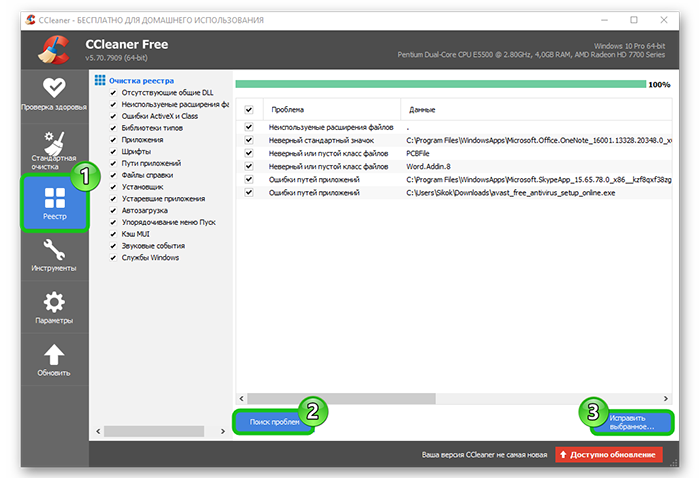
Task: Select the OneNote path data cell
Action: [538, 140]
